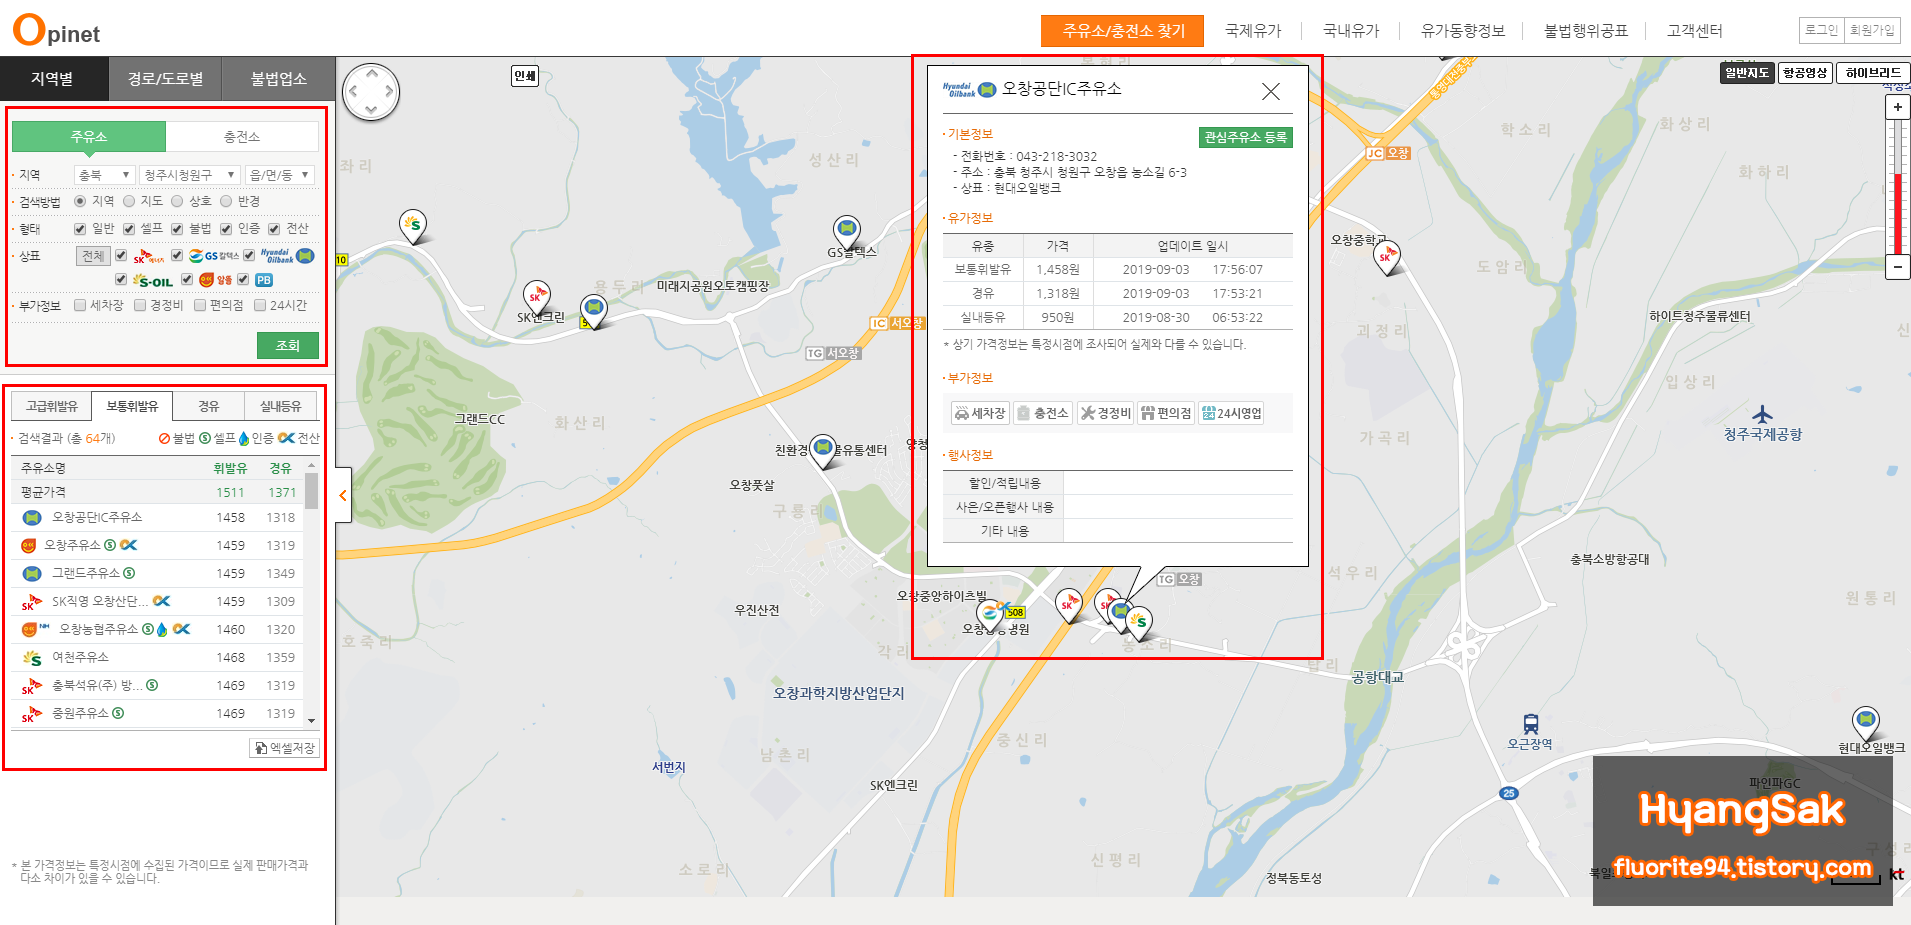The image size is (1911, 925).
Task: Select the GS칼텍스 marker on the map
Action: 847,232
